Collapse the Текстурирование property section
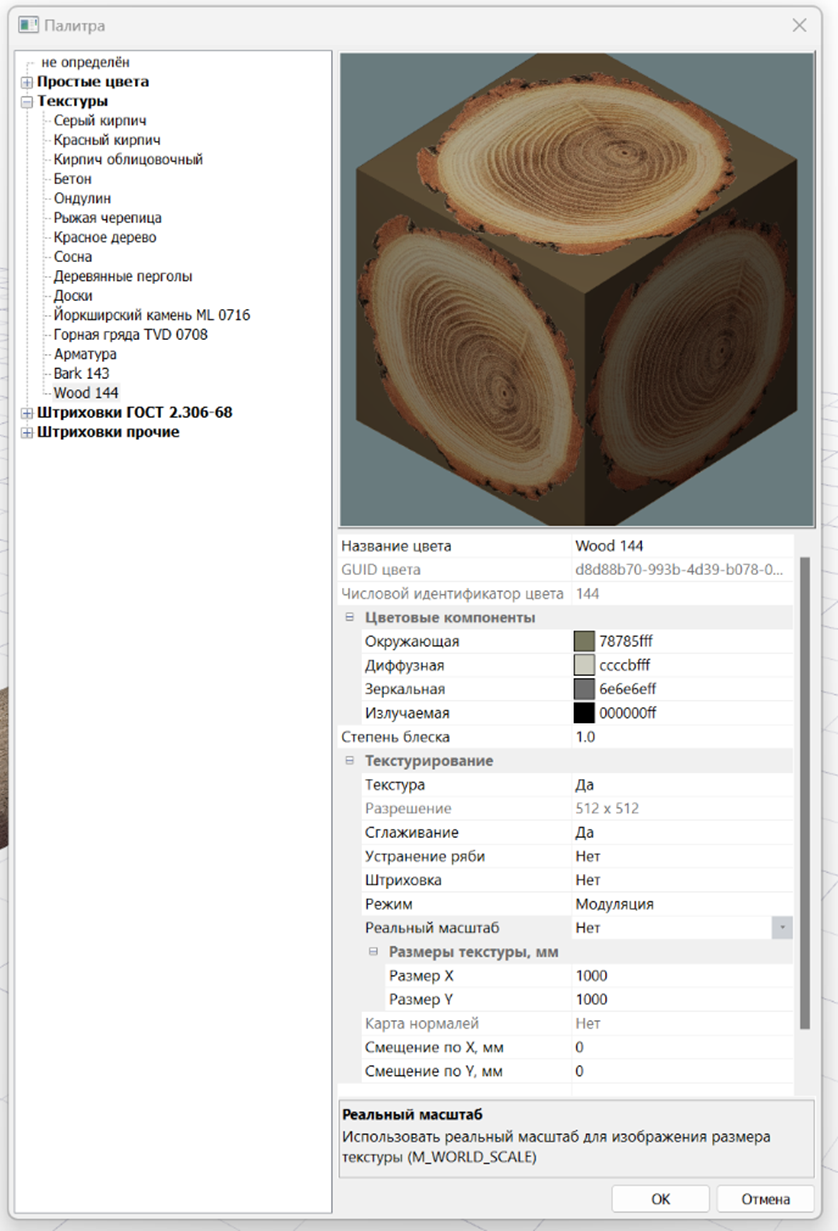The image size is (838, 1231). (350, 761)
